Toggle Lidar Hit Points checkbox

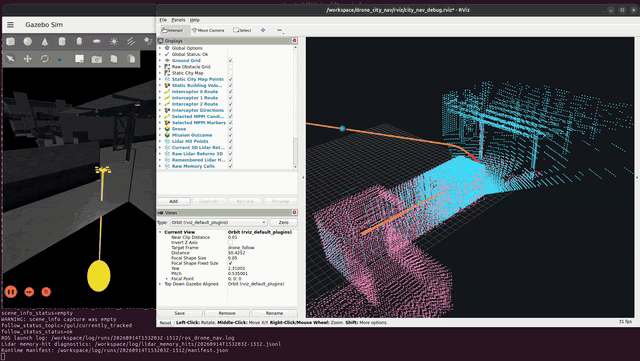(231, 141)
